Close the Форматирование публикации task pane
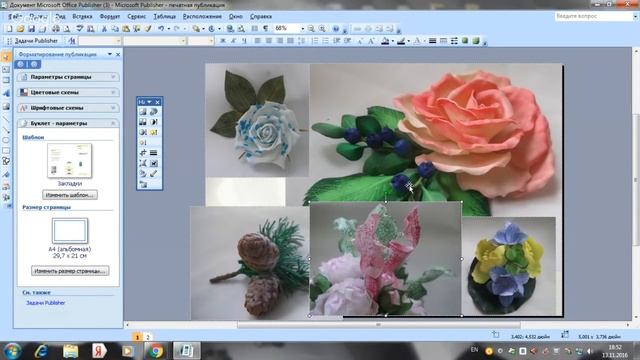The width and height of the screenshot is (640, 360). coord(118,54)
